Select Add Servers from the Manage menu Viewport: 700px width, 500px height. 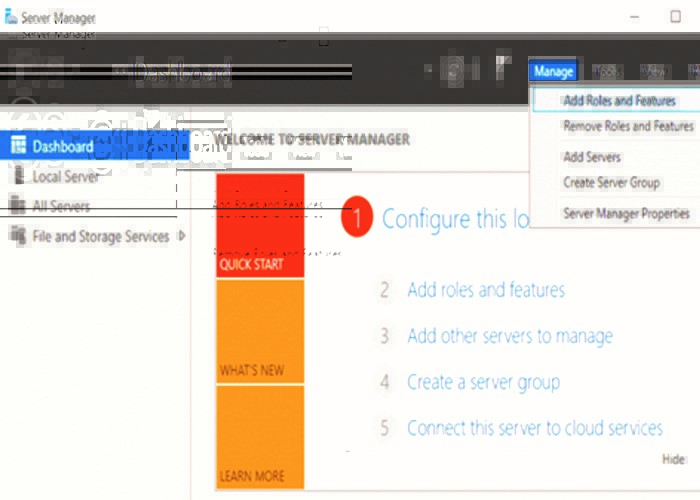[592, 157]
